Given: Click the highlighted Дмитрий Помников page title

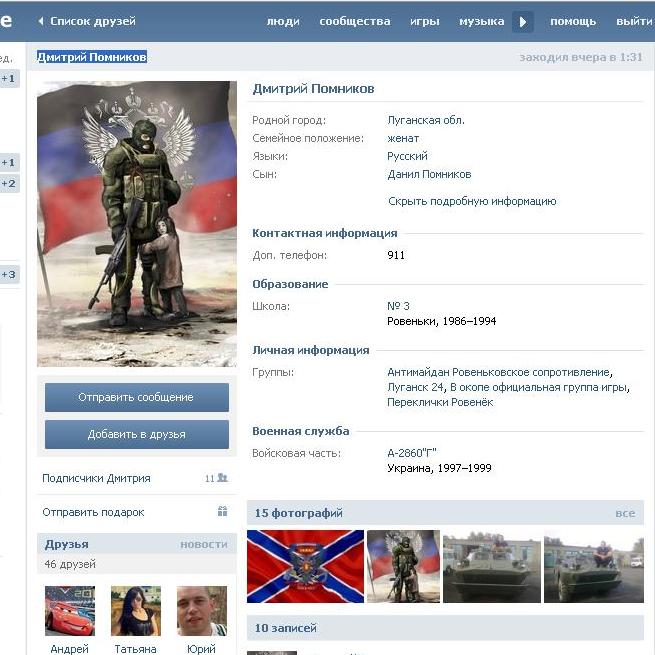Looking at the screenshot, I should [92, 57].
